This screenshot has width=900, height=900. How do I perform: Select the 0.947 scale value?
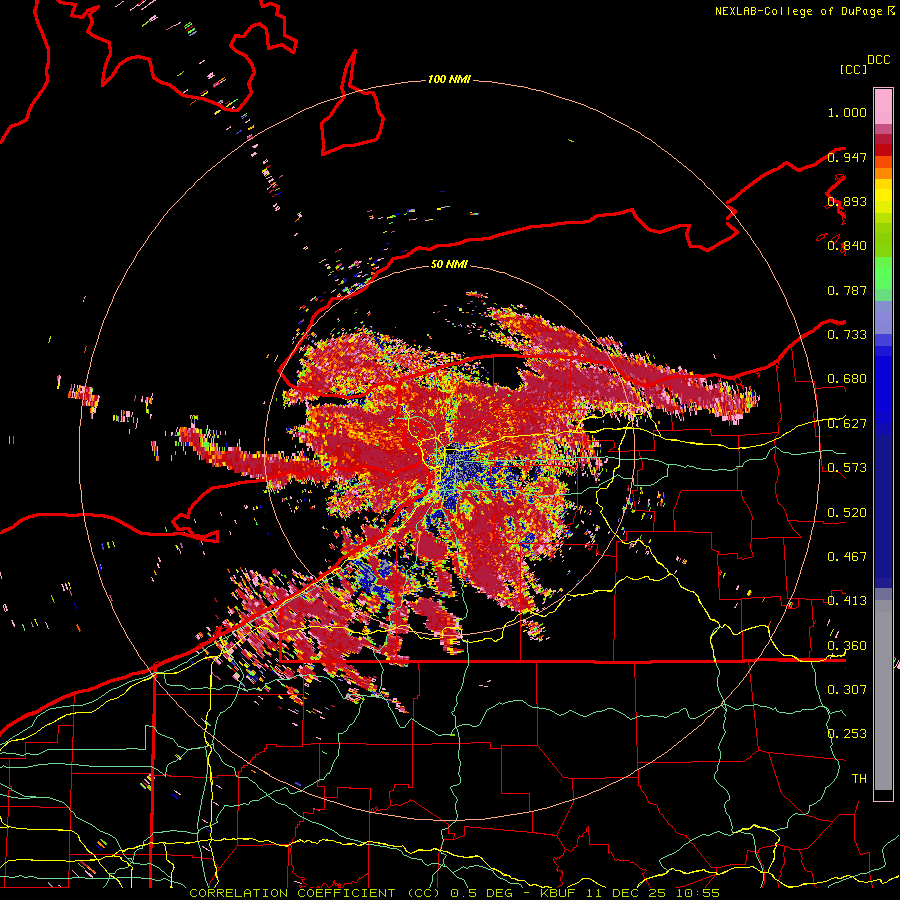coord(847,157)
